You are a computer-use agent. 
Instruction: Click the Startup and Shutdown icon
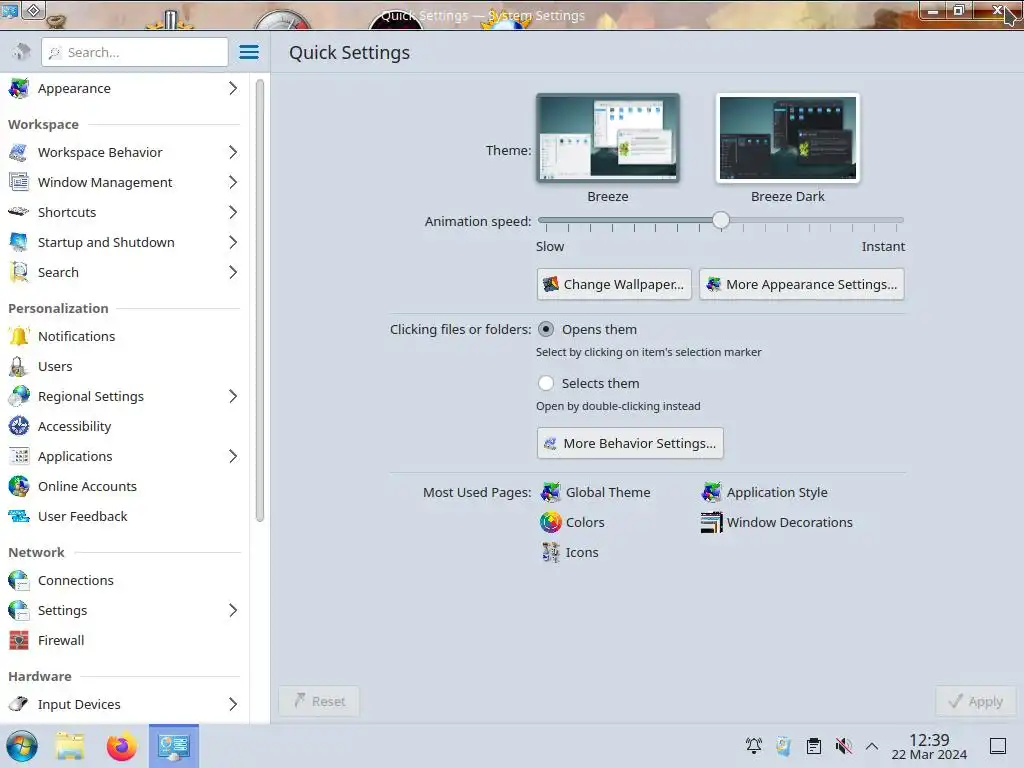(19, 242)
